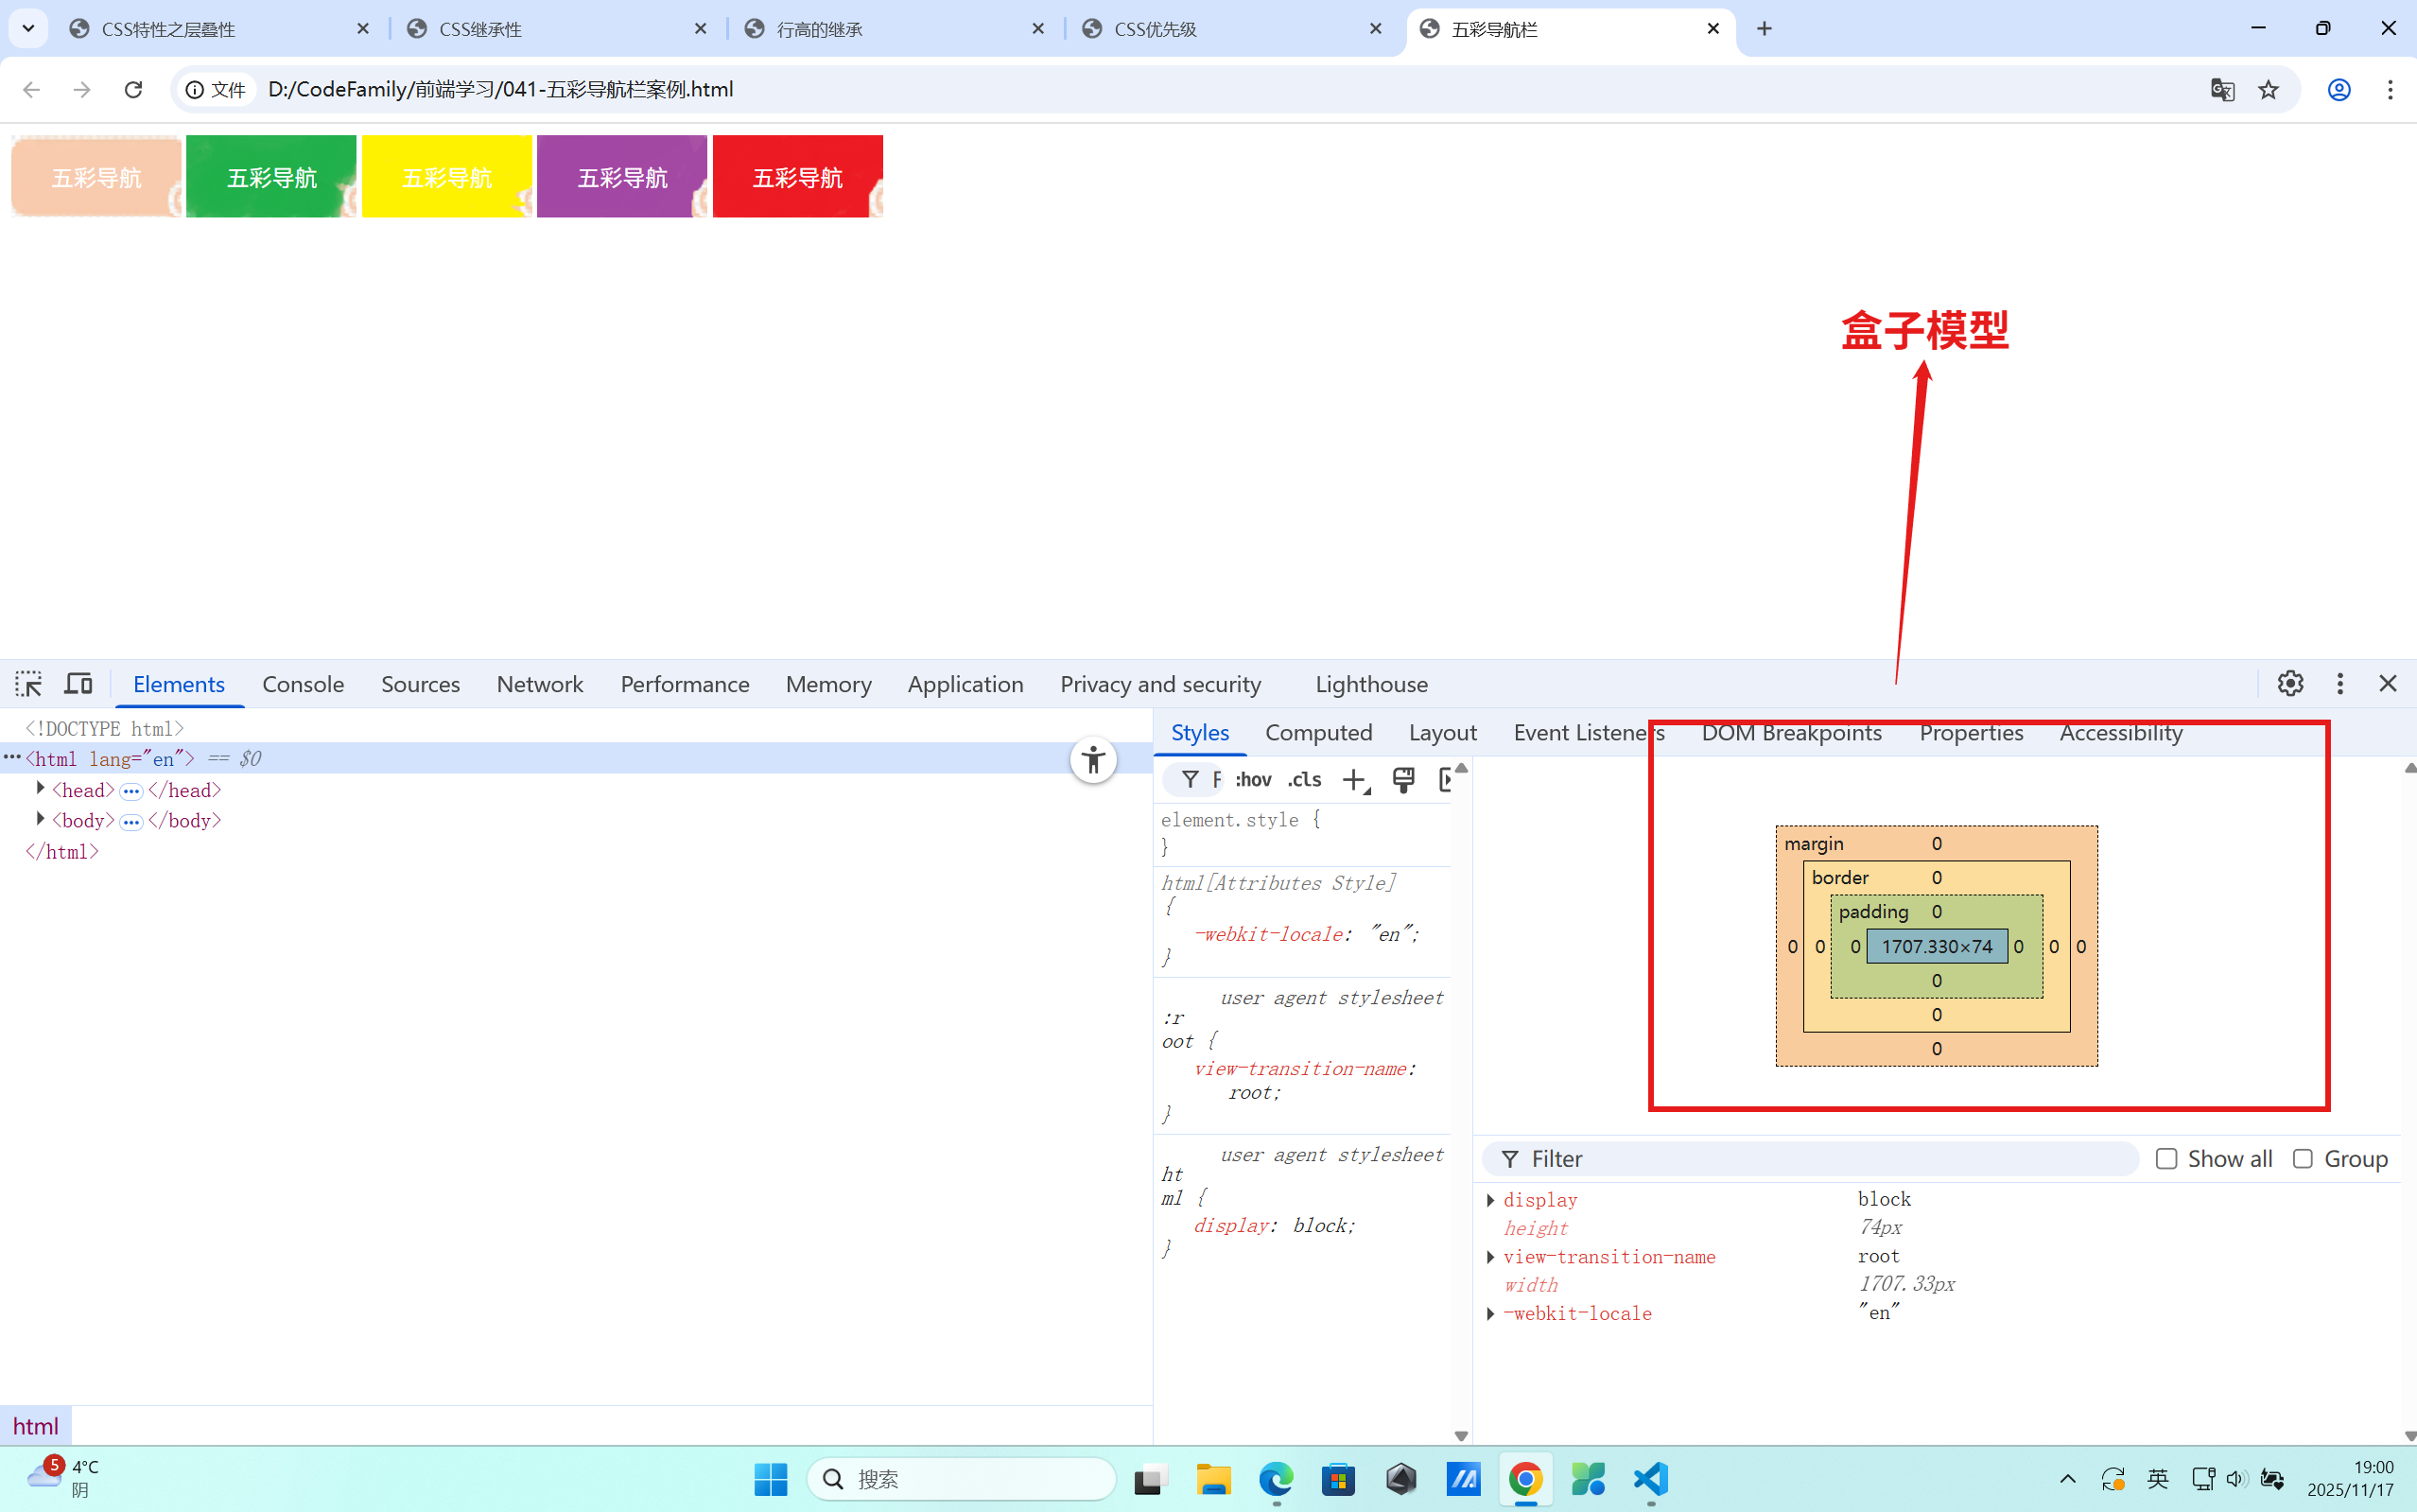The width and height of the screenshot is (2417, 1512).
Task: Toggle the device toolbar icon
Action: pos(78,684)
